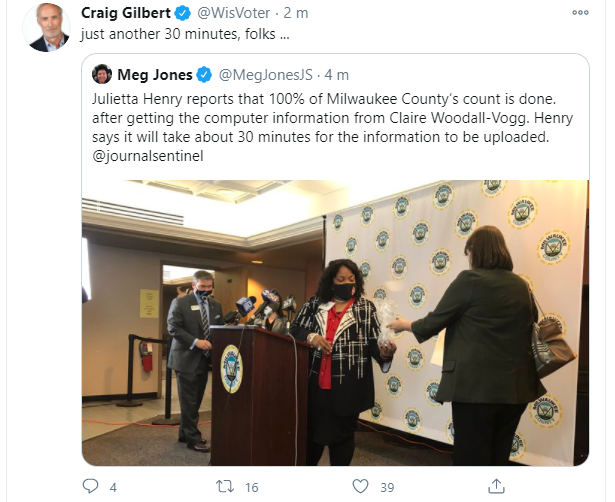Click the 2 m tweet timestamp

pyautogui.click(x=296, y=13)
